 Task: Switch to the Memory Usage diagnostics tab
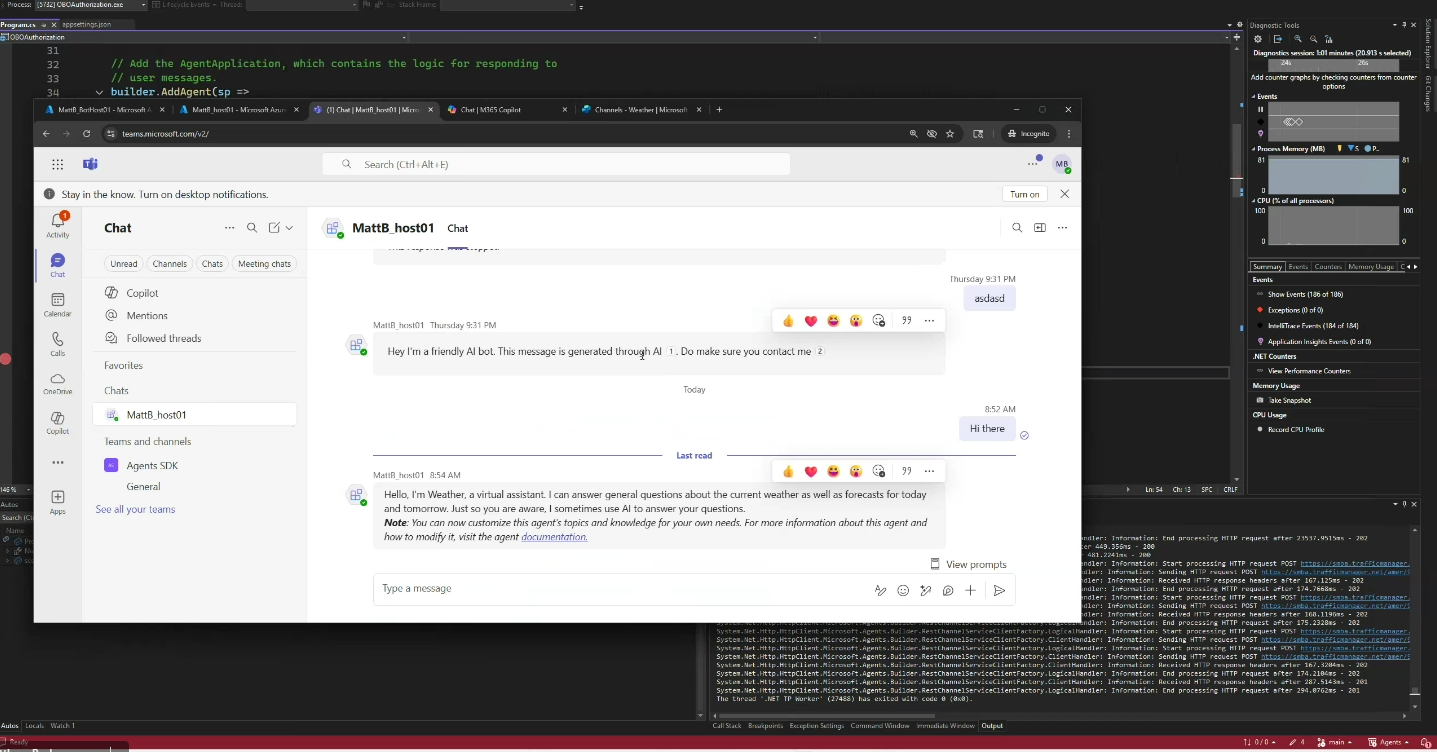coord(1371,267)
